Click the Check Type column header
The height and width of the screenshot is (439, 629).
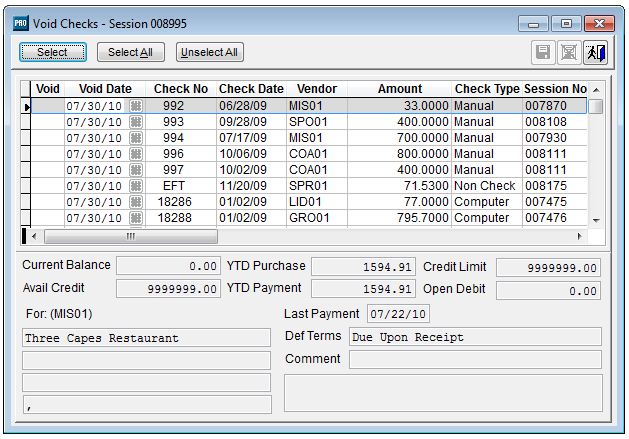pyautogui.click(x=487, y=89)
